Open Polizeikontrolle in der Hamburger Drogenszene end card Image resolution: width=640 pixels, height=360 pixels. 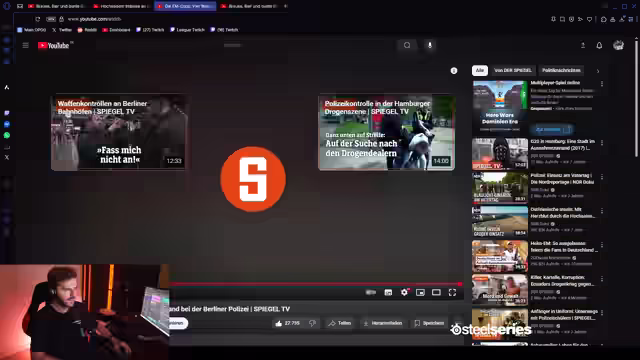[387, 133]
